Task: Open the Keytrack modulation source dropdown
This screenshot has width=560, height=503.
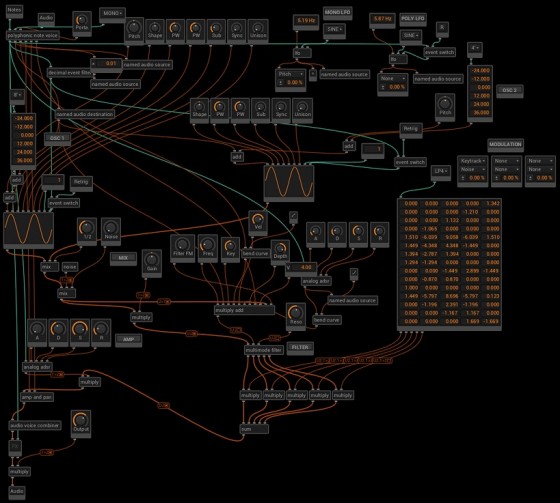Action: [472, 161]
